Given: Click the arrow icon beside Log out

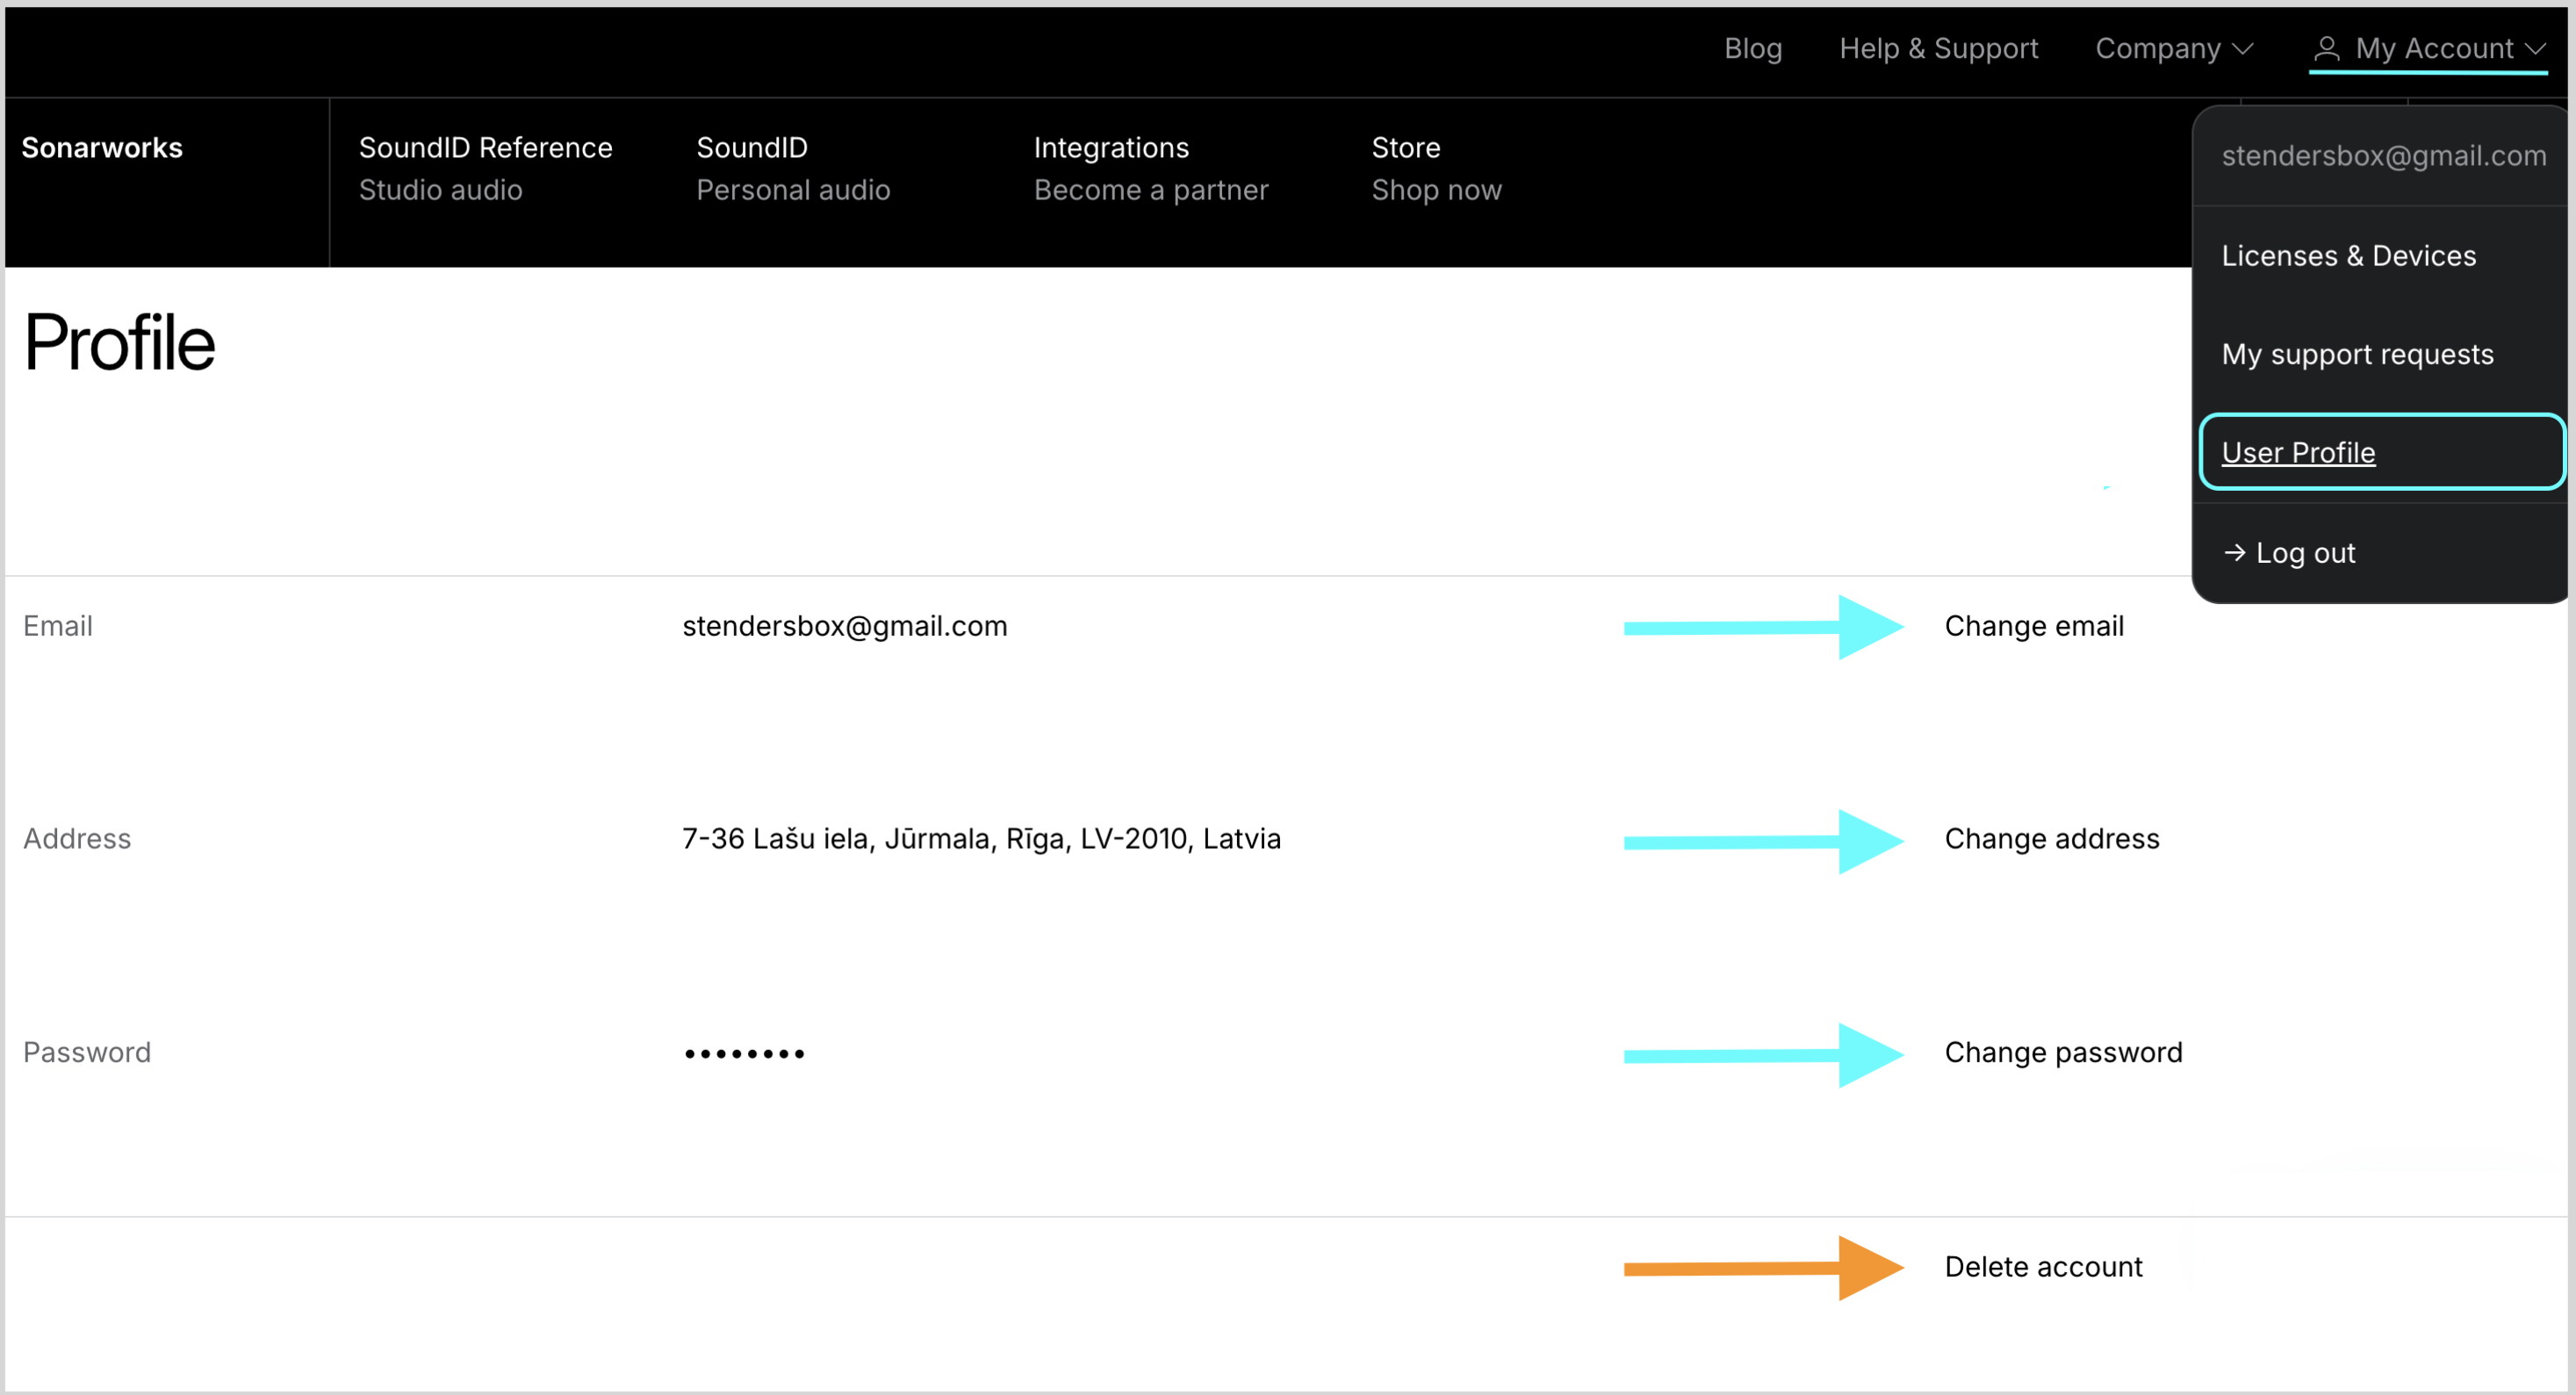Looking at the screenshot, I should [2234, 552].
